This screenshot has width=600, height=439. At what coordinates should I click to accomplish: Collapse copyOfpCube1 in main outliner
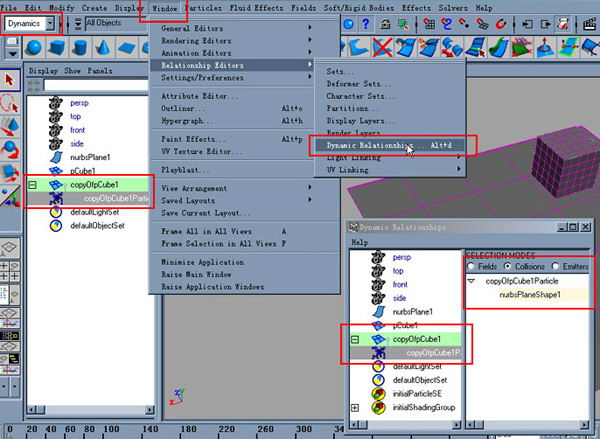tap(33, 185)
